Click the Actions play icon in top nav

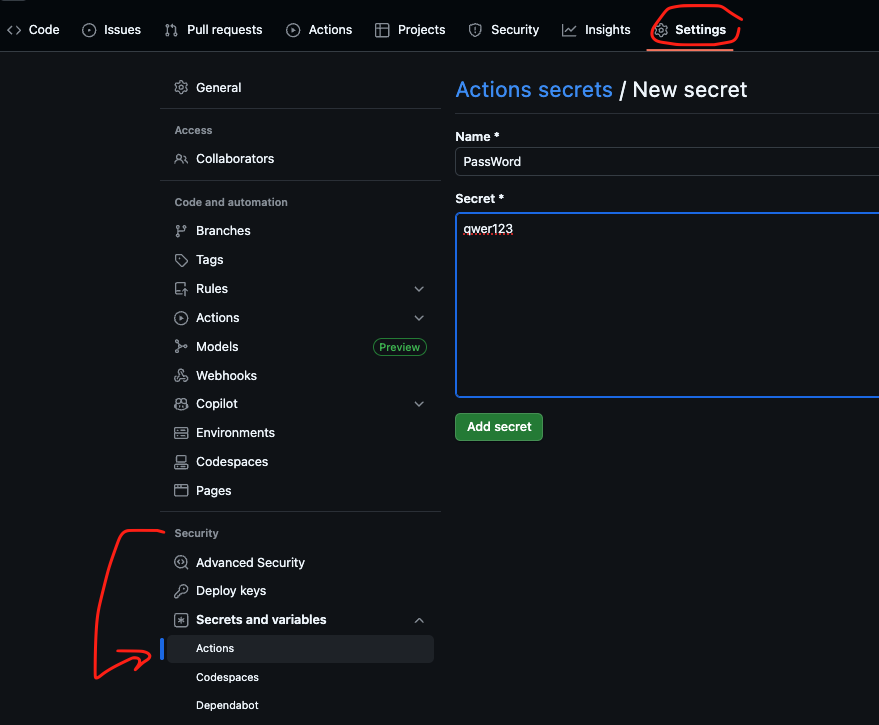tap(293, 30)
